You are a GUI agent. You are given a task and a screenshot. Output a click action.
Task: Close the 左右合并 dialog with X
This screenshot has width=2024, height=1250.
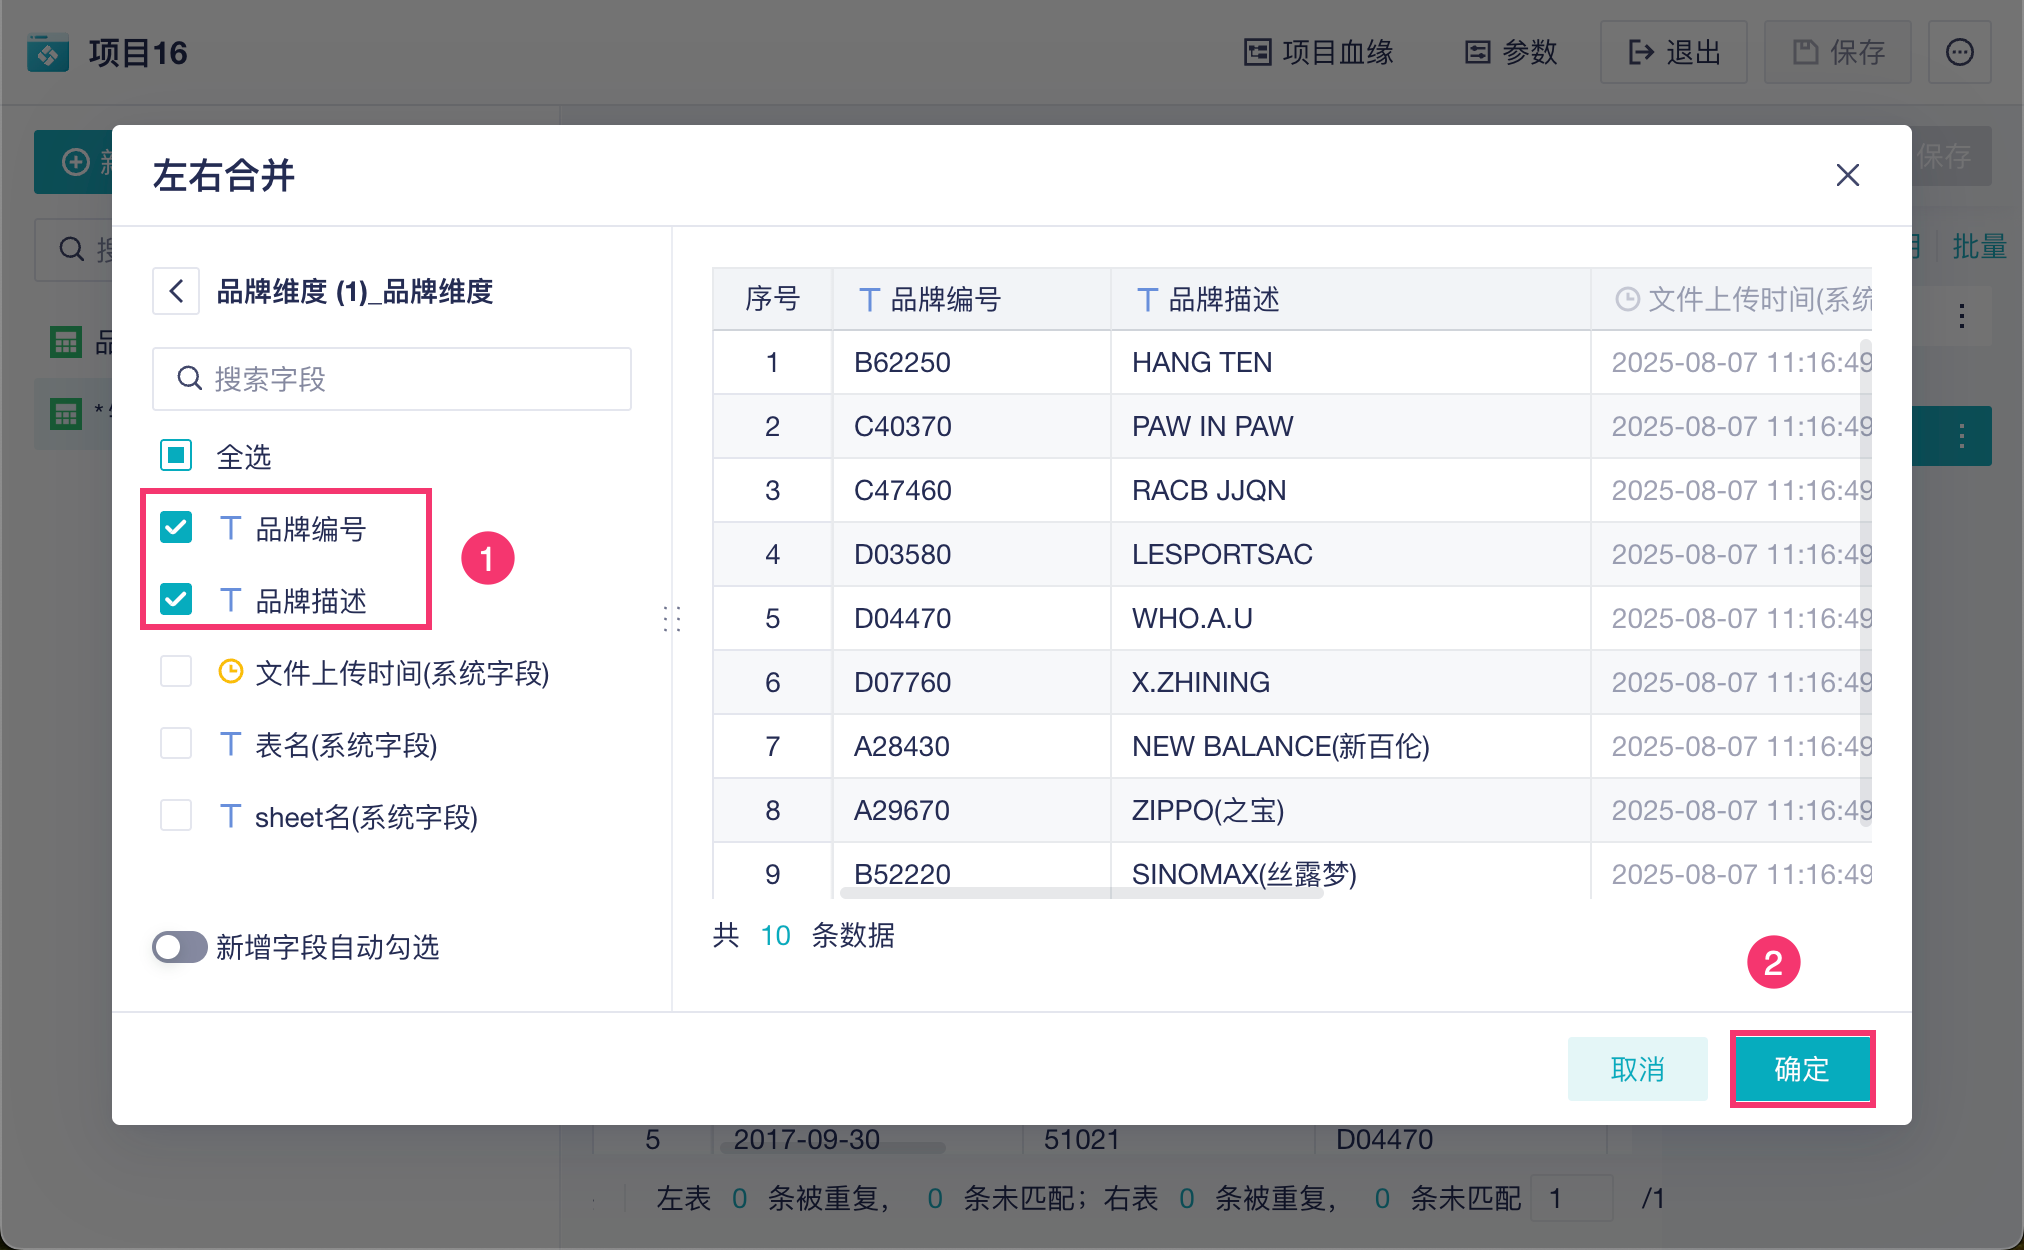pos(1847,175)
